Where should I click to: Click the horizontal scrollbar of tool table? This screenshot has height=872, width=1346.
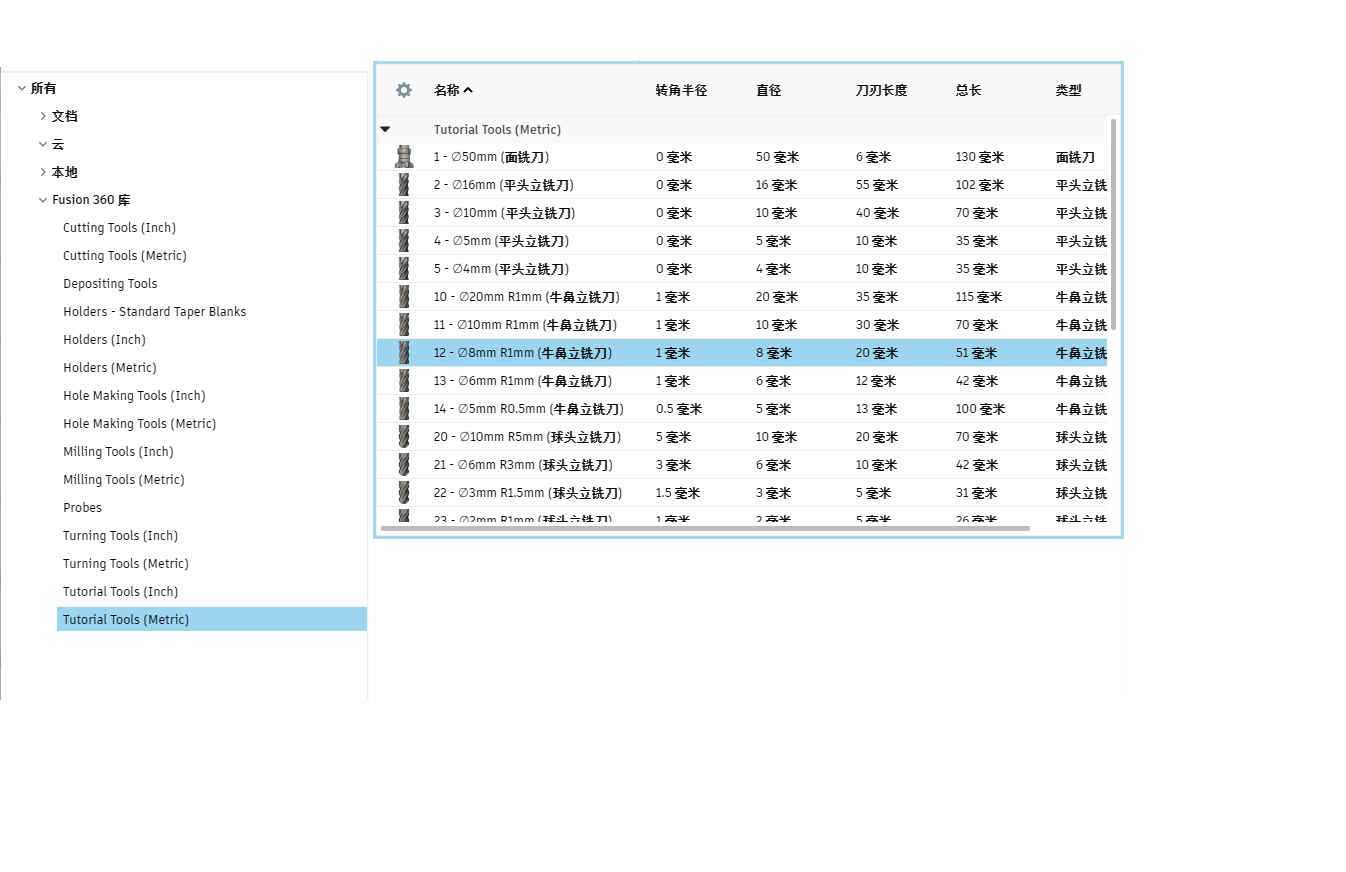click(x=705, y=528)
